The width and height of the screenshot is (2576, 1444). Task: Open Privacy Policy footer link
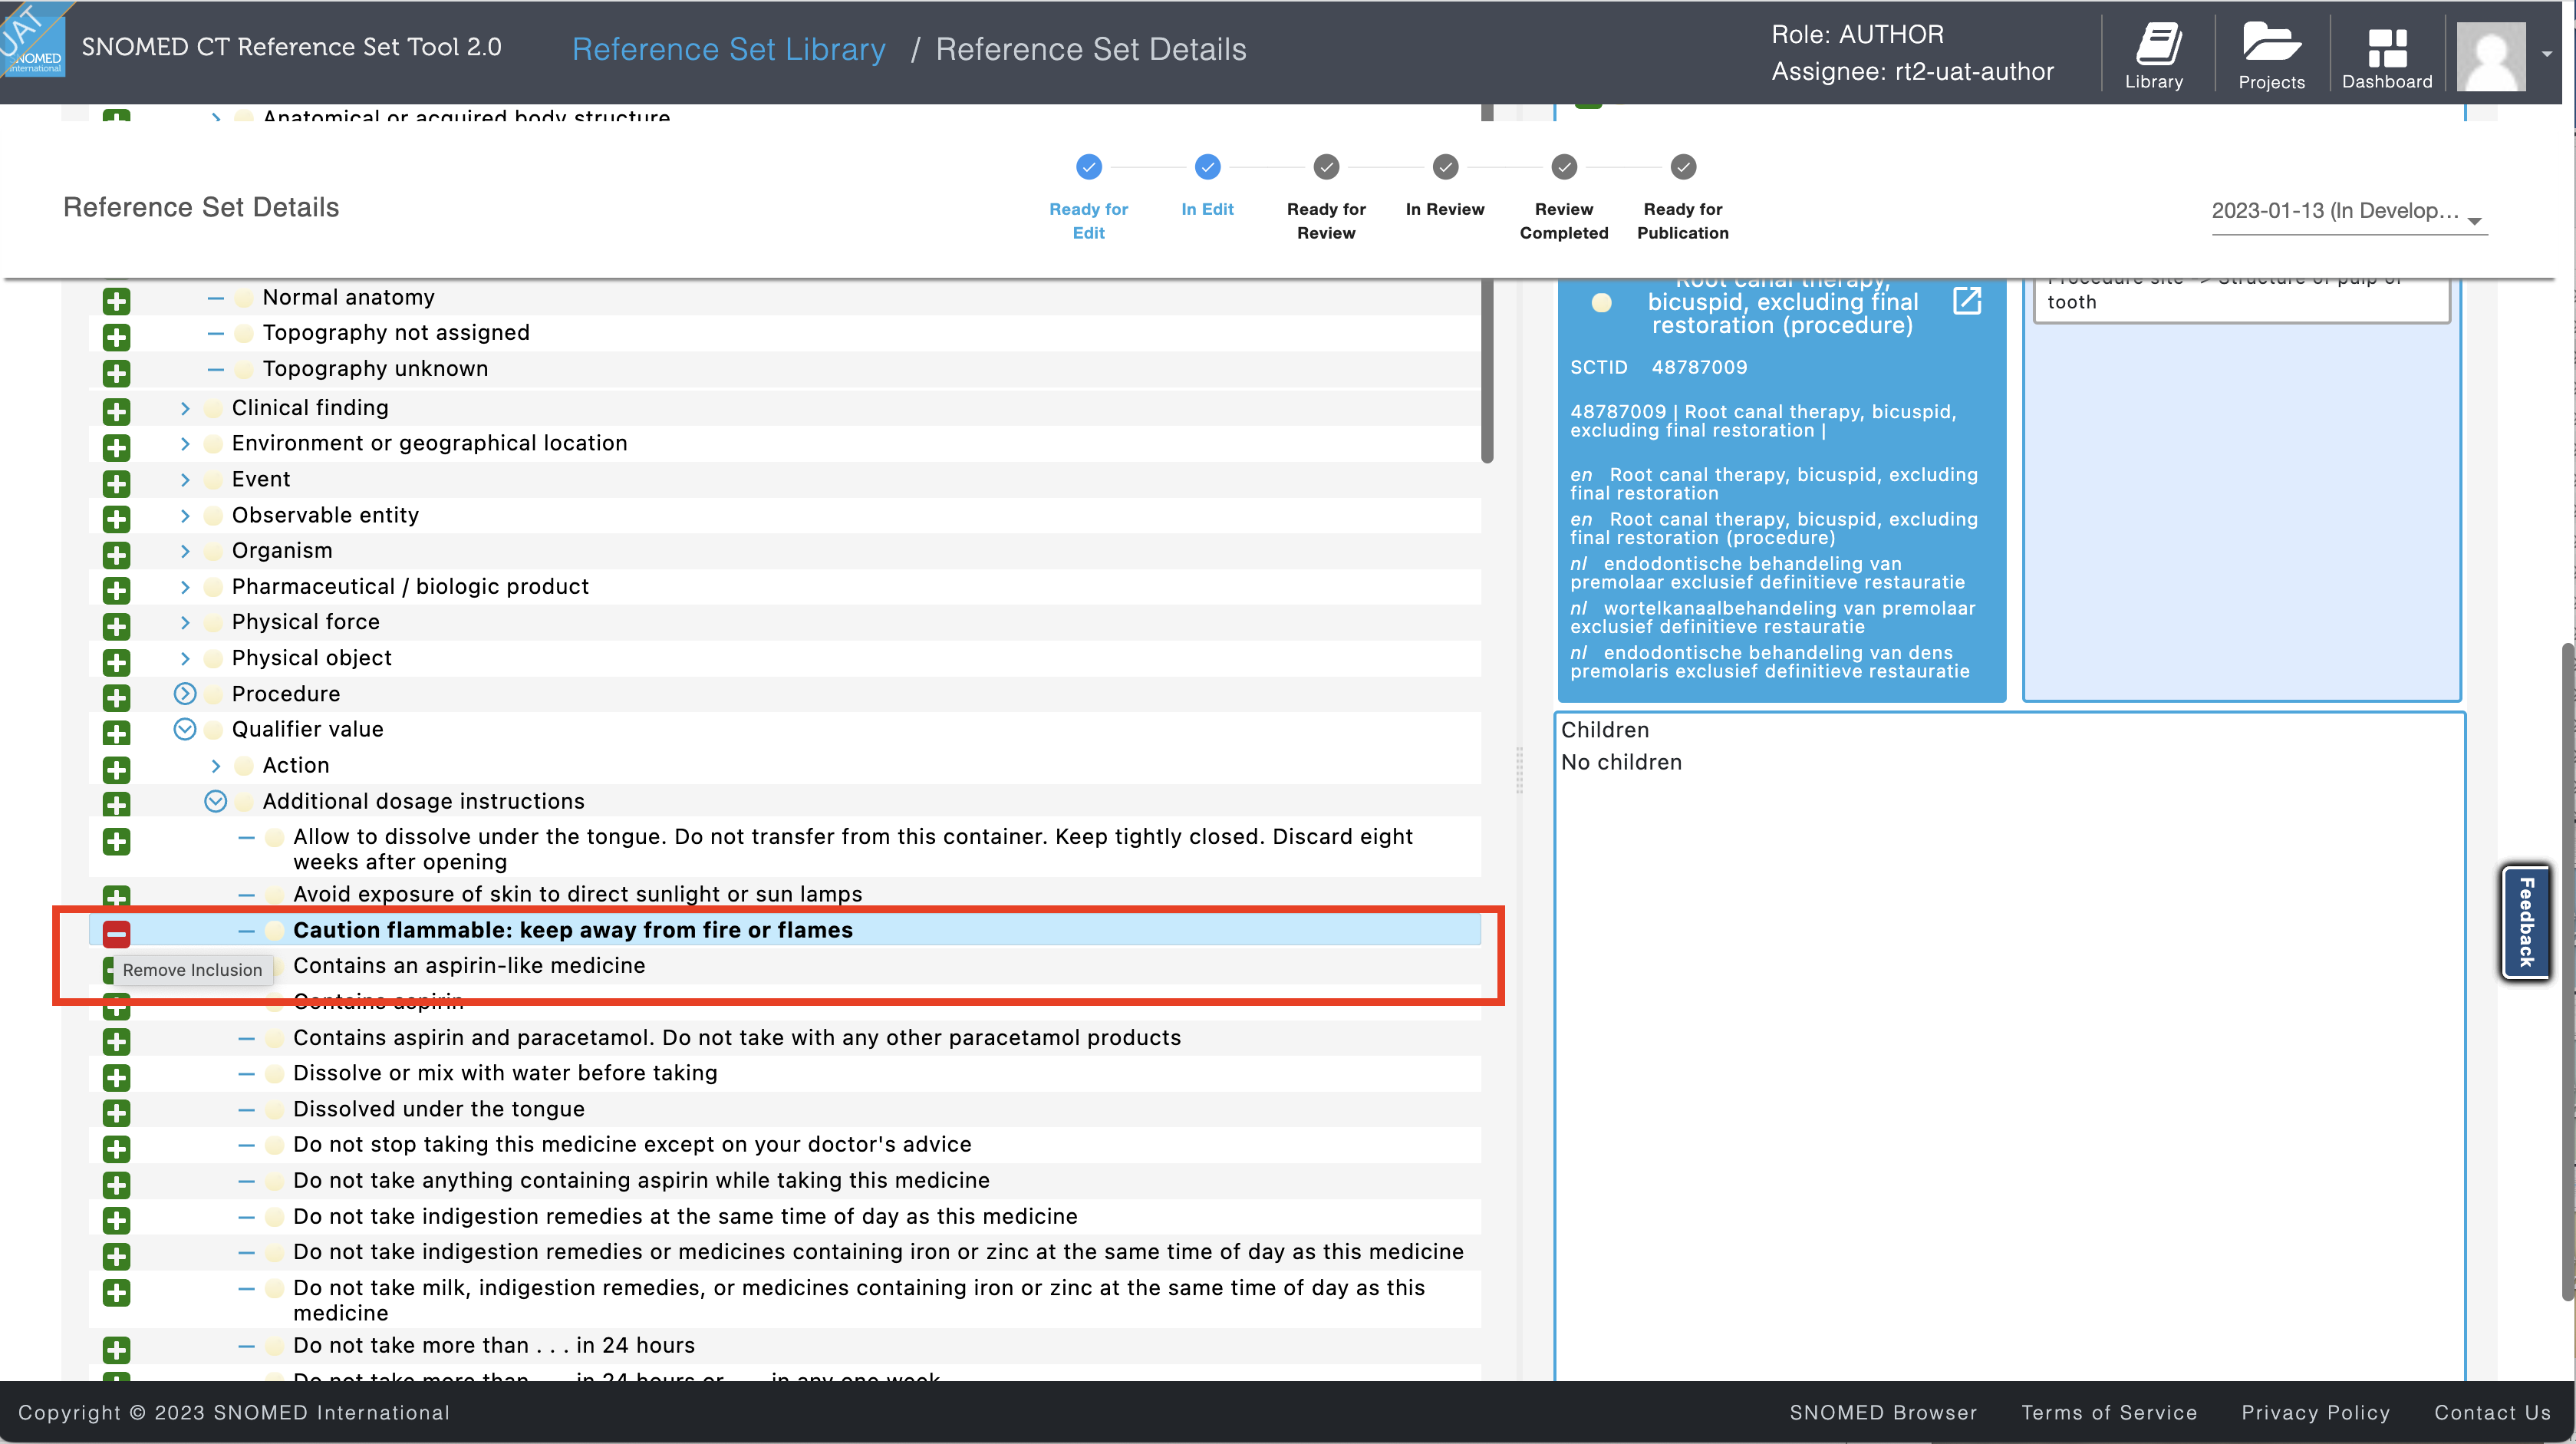pyautogui.click(x=2315, y=1413)
